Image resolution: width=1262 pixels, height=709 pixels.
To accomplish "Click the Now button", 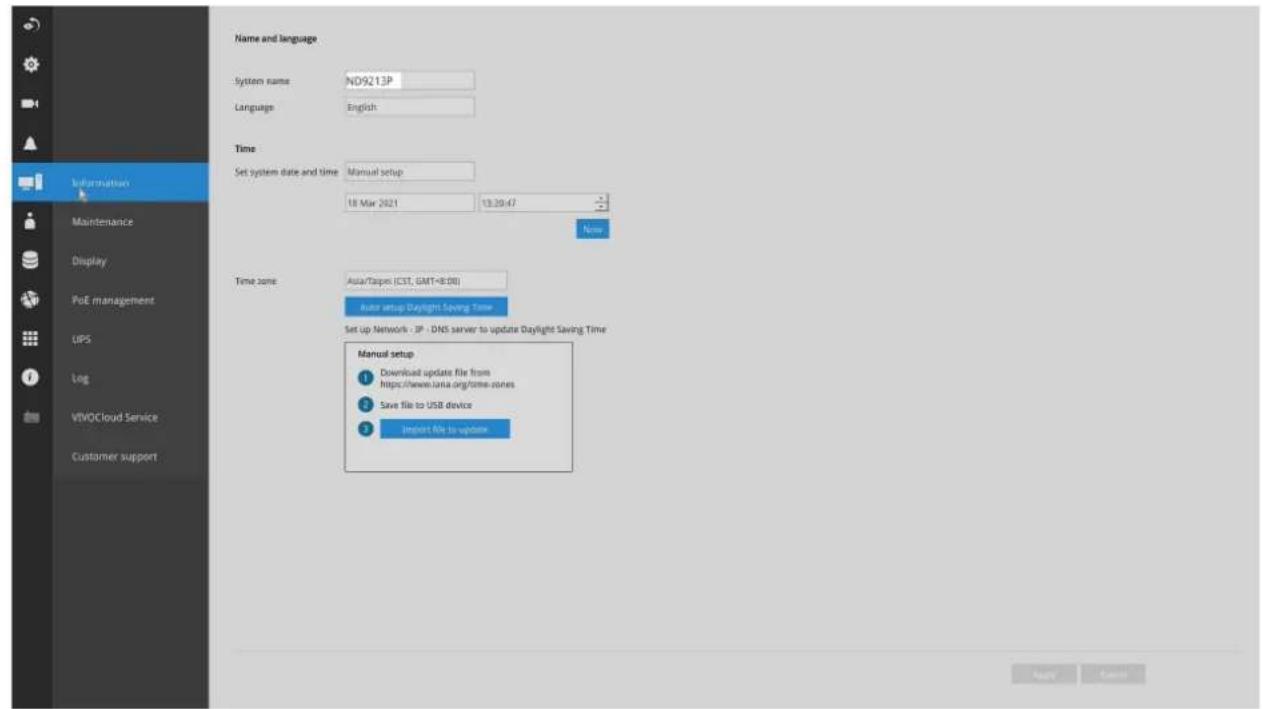I will point(592,230).
